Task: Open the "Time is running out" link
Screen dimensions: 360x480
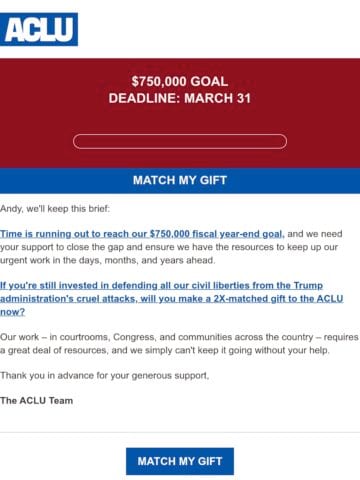Action: coord(142,234)
